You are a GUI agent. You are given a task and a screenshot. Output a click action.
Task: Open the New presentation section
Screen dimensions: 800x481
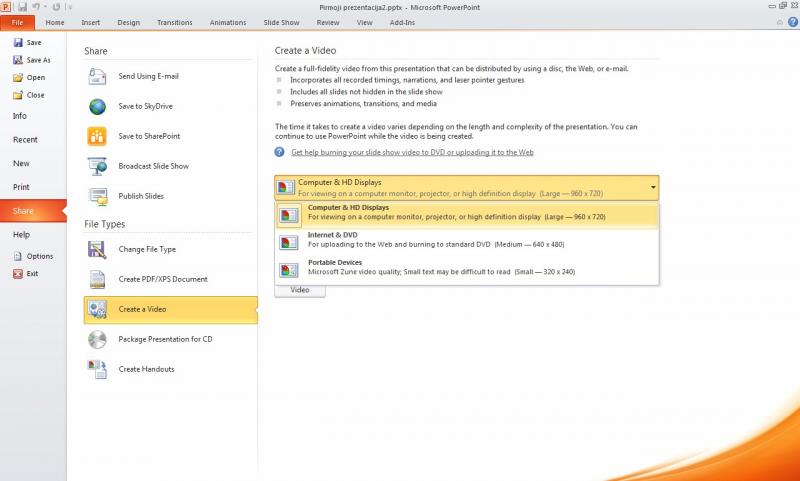(33, 164)
